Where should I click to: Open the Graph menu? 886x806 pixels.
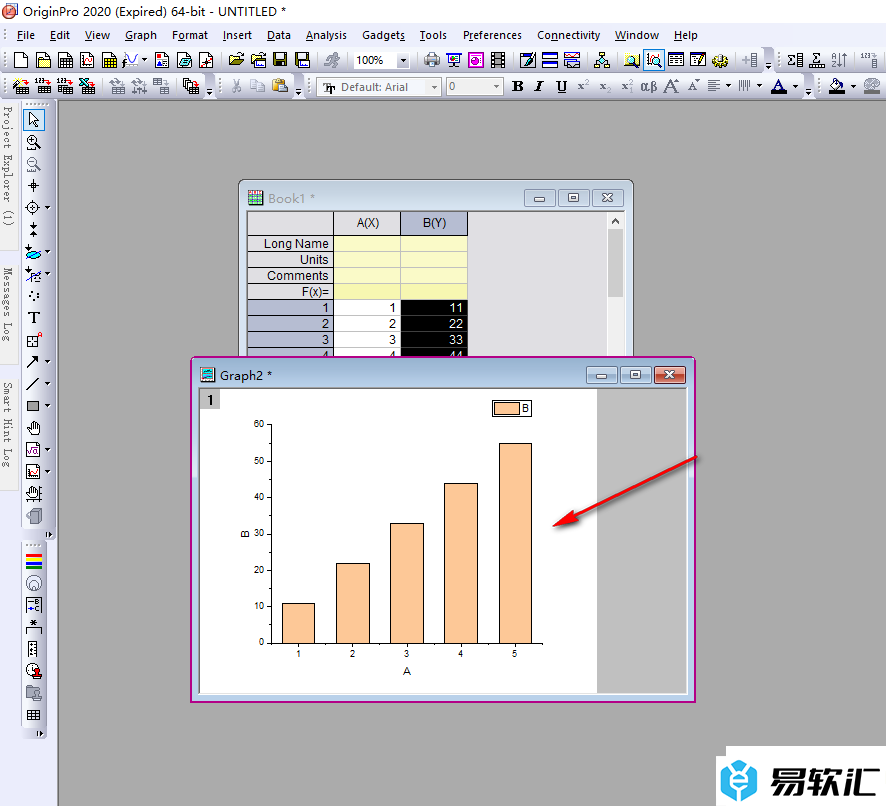click(x=141, y=35)
